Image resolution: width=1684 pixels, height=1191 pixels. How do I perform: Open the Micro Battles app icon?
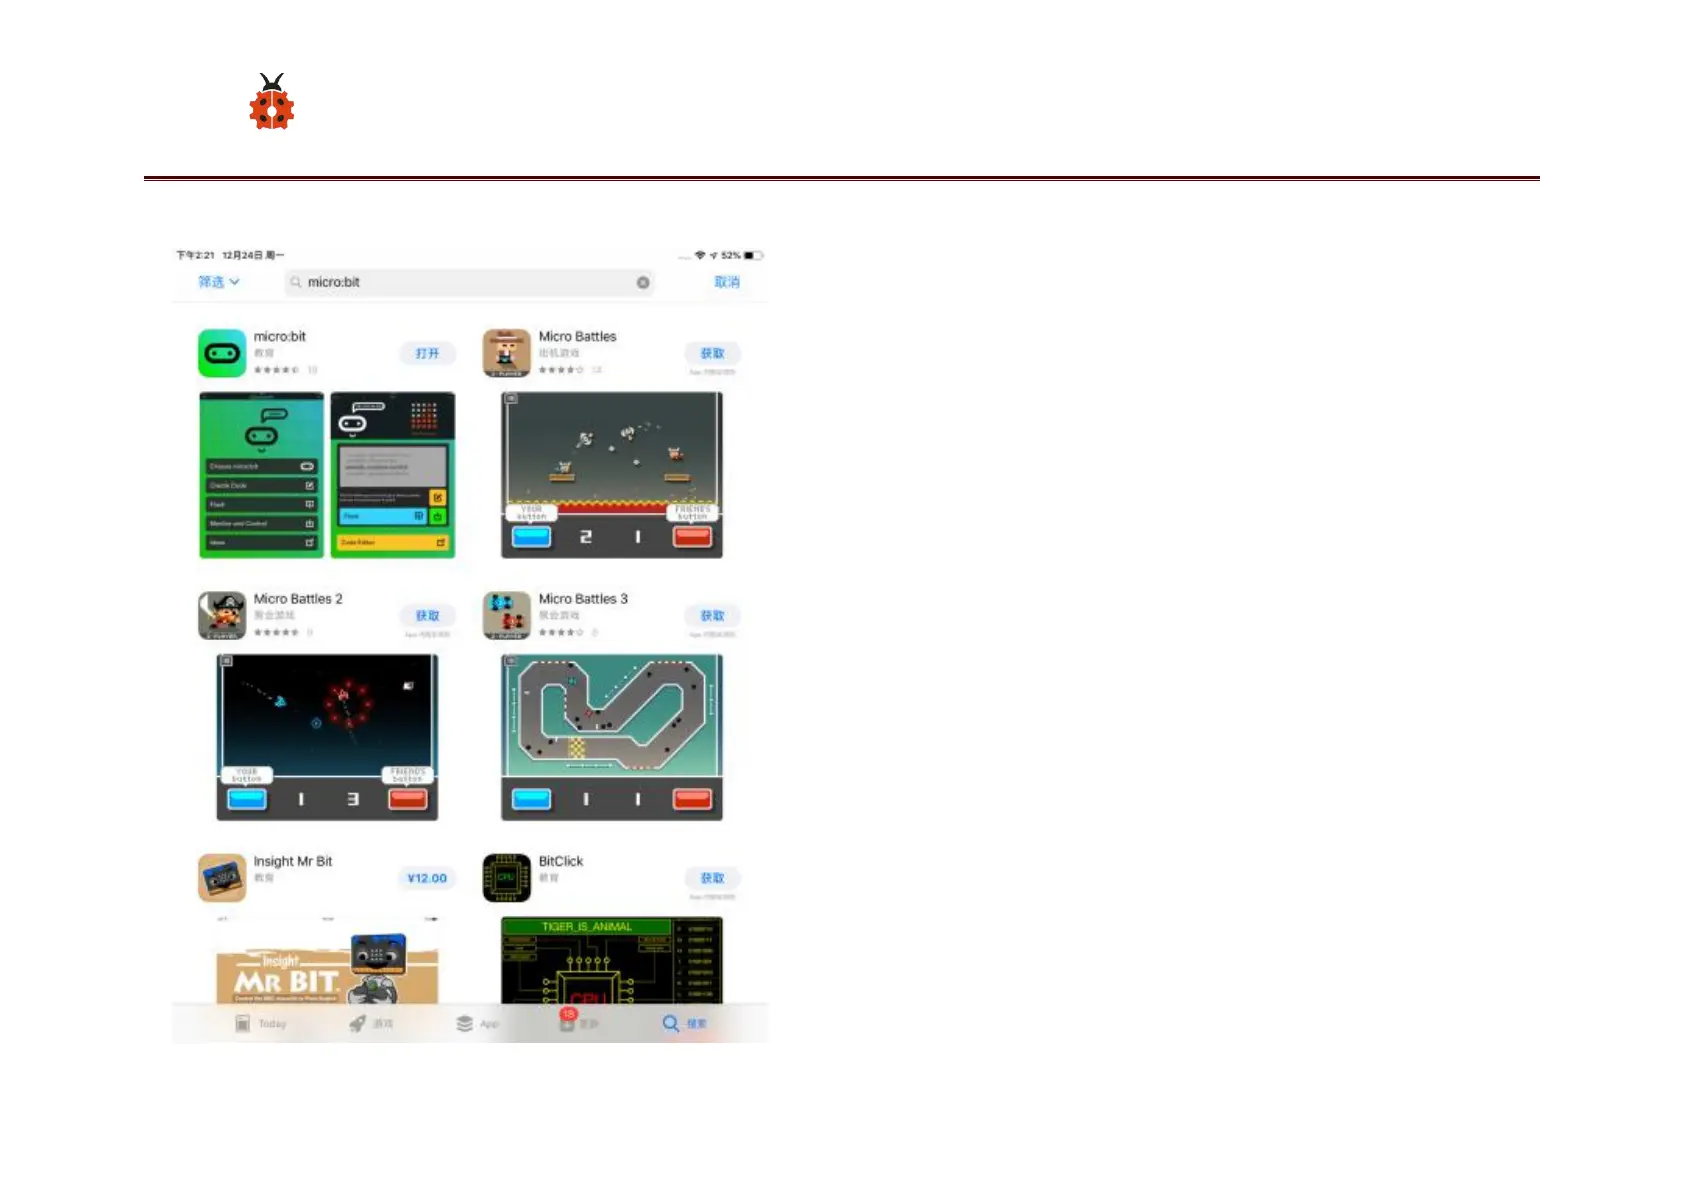pos(507,353)
